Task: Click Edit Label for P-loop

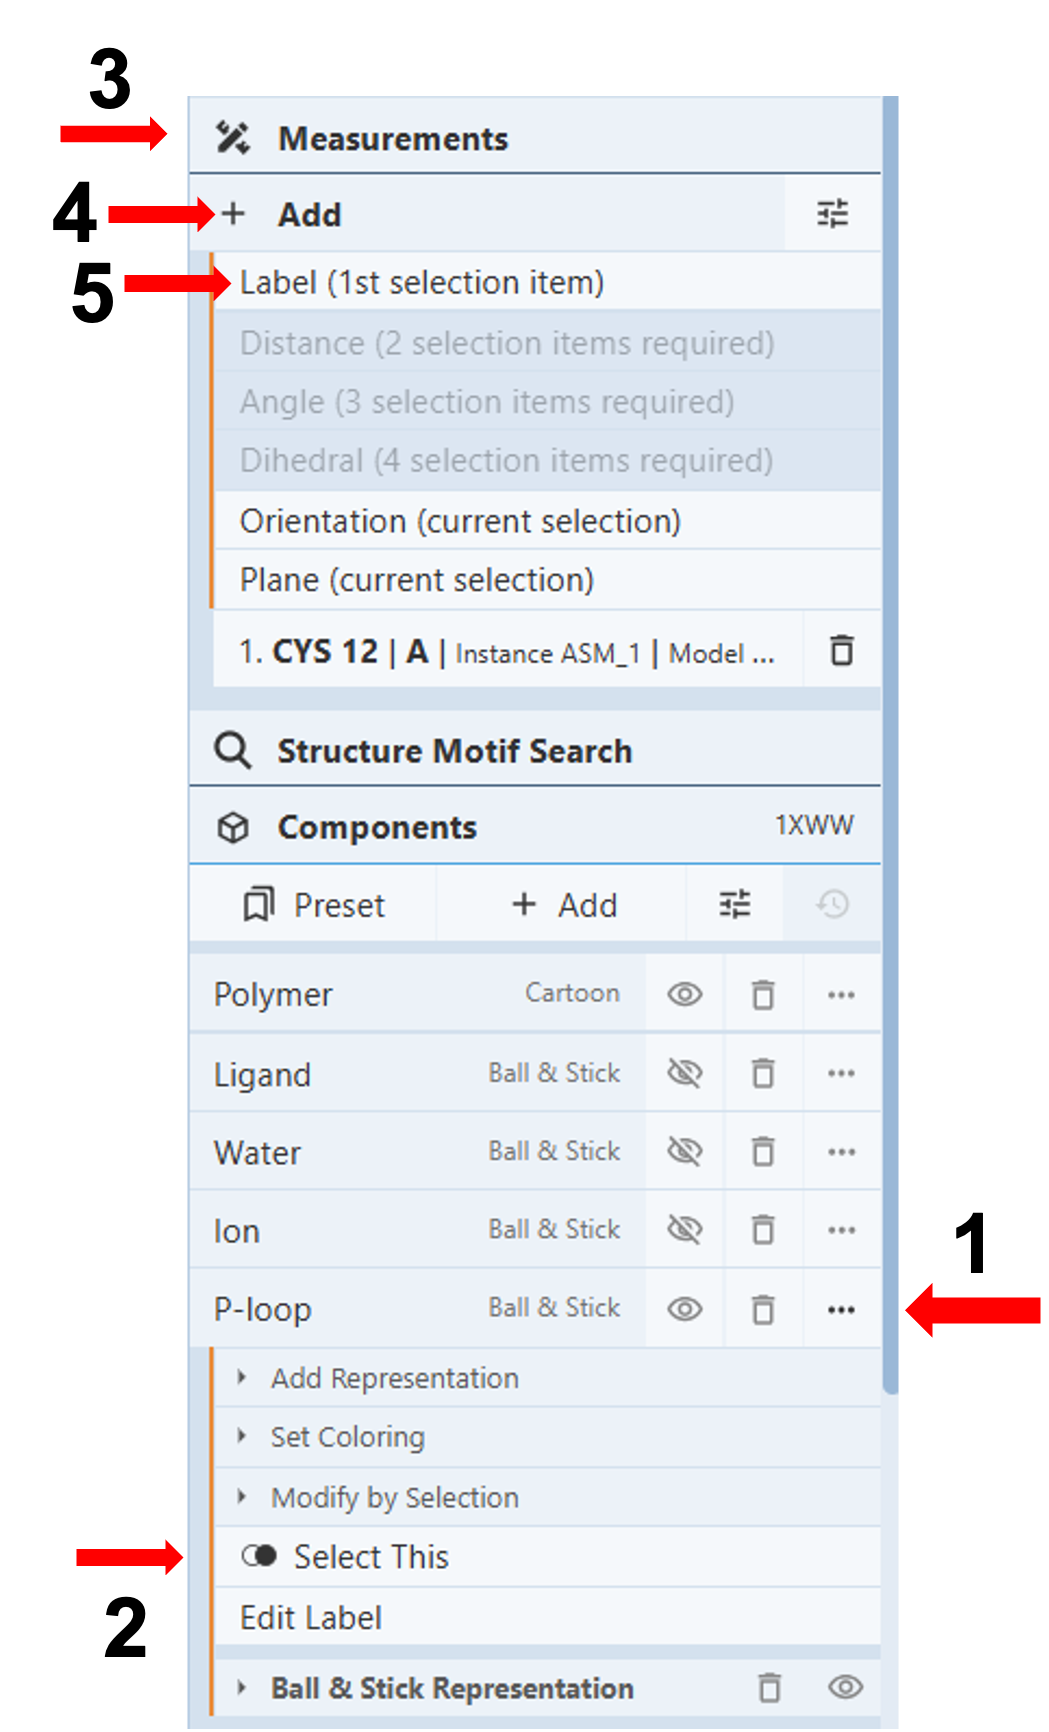Action: [x=311, y=1617]
